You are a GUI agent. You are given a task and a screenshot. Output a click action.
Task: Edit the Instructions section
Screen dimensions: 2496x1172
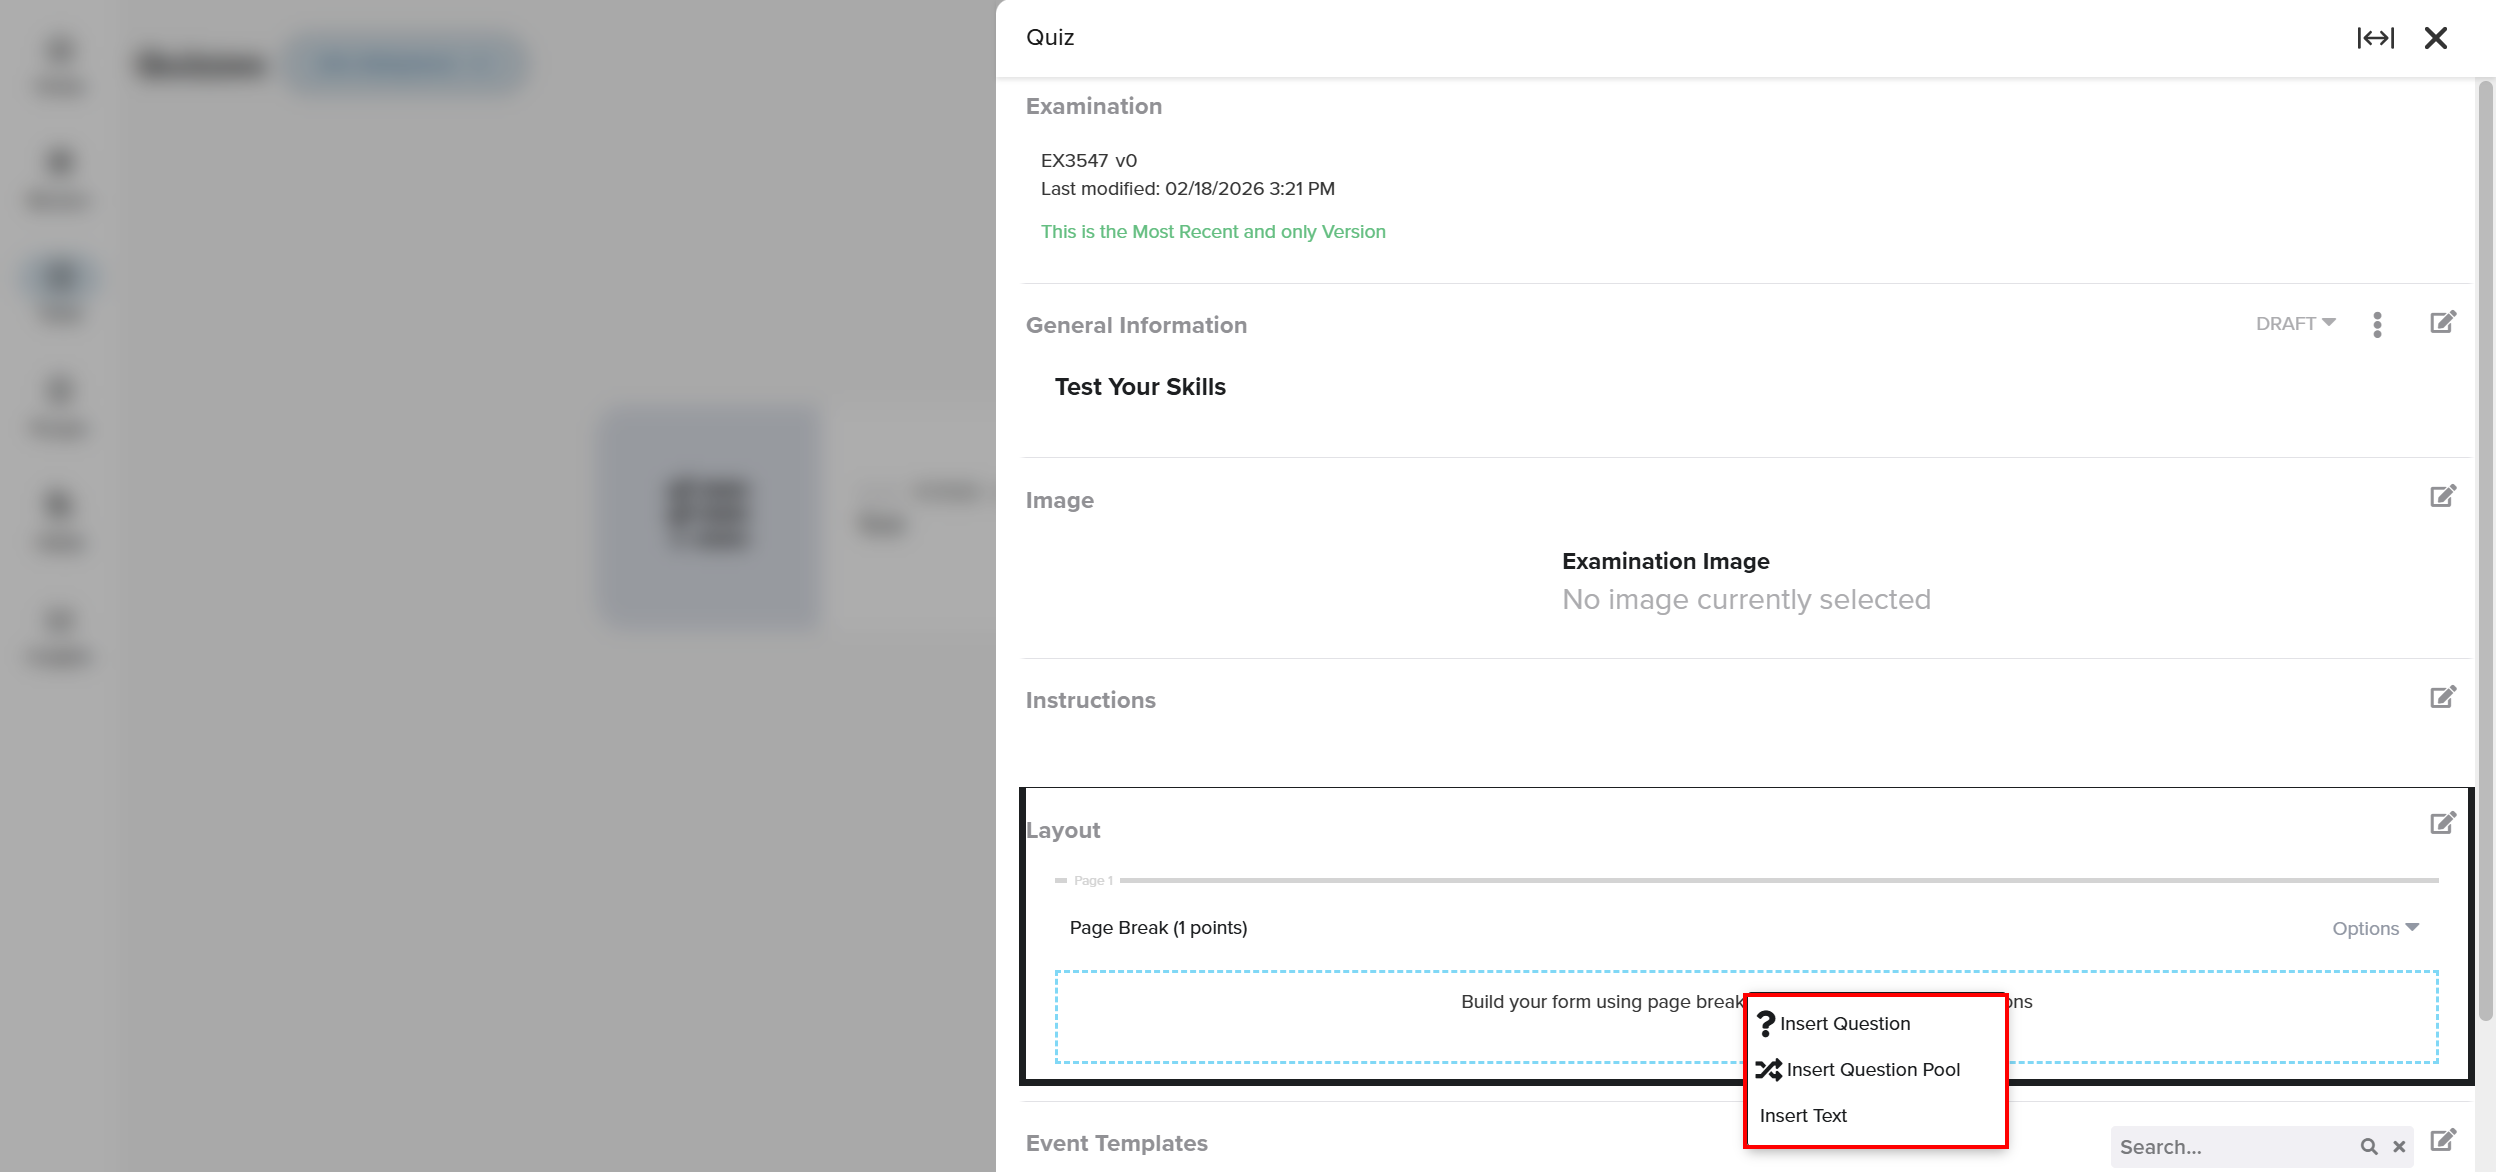point(2442,697)
